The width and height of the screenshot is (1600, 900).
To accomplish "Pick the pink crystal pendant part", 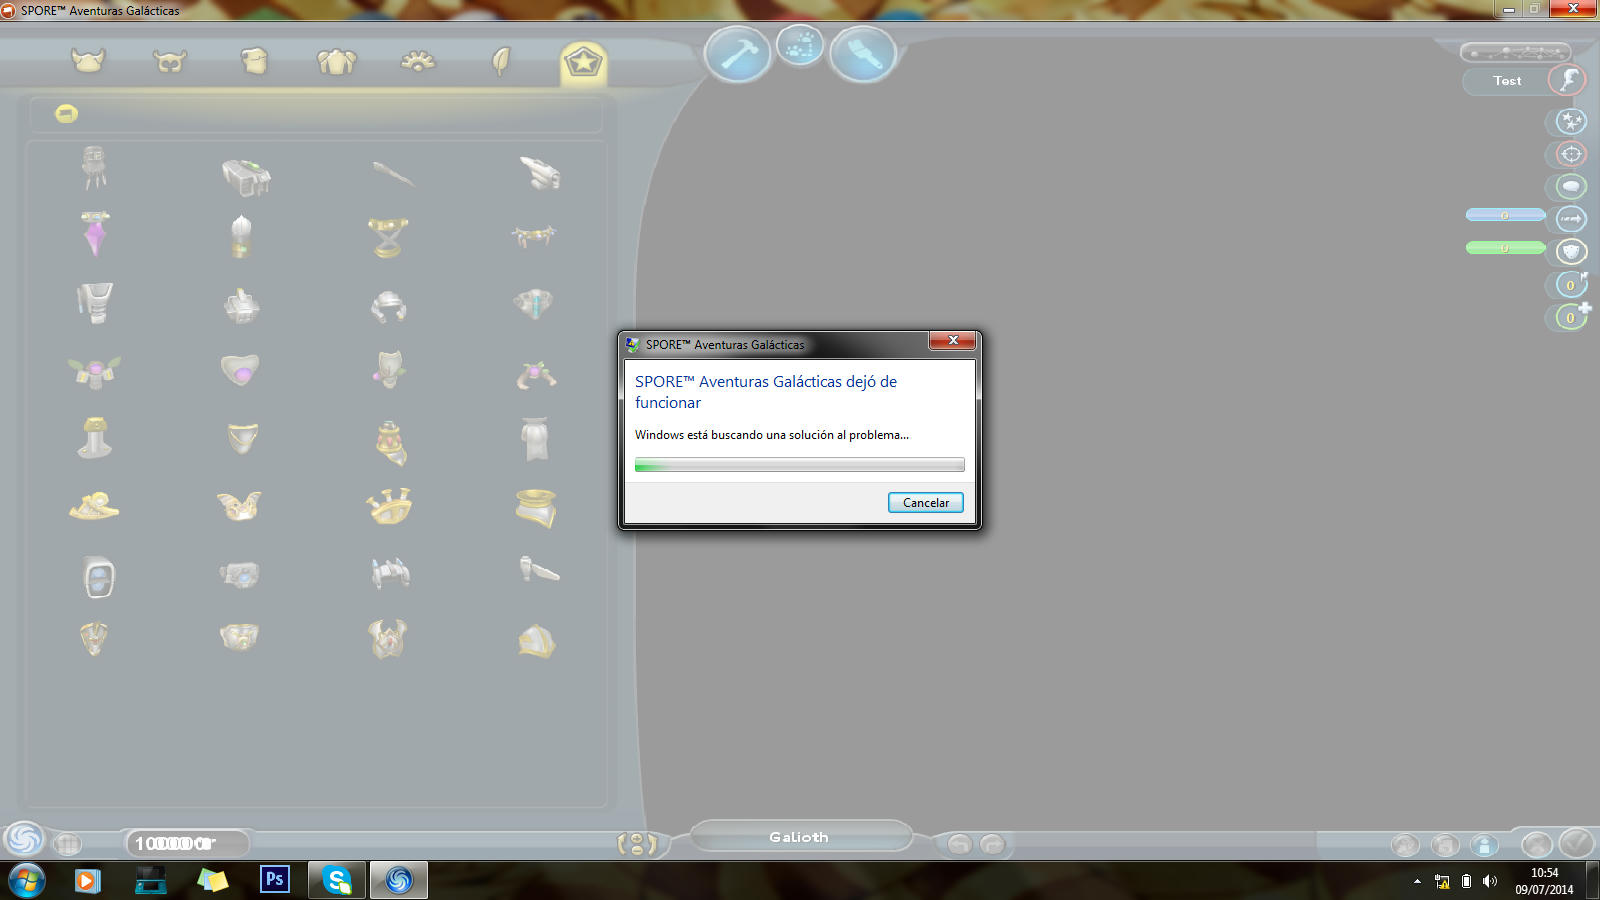I will click(x=95, y=234).
